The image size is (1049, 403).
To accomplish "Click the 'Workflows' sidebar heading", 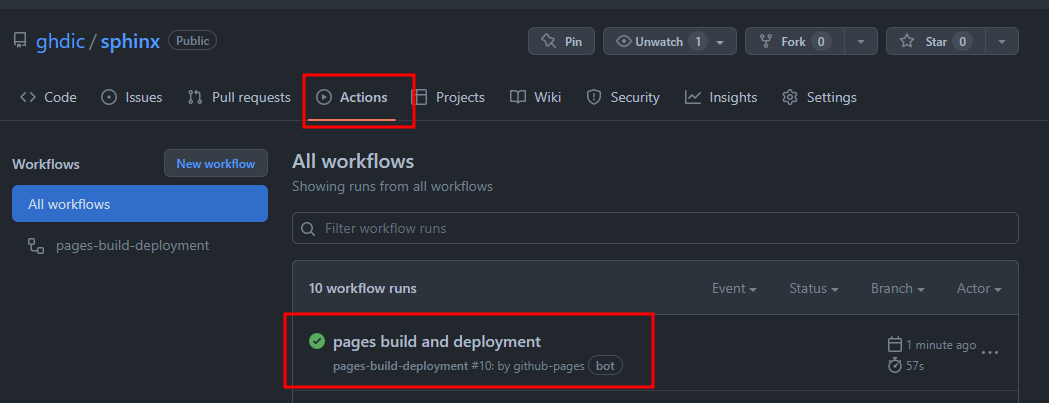I will click(45, 164).
